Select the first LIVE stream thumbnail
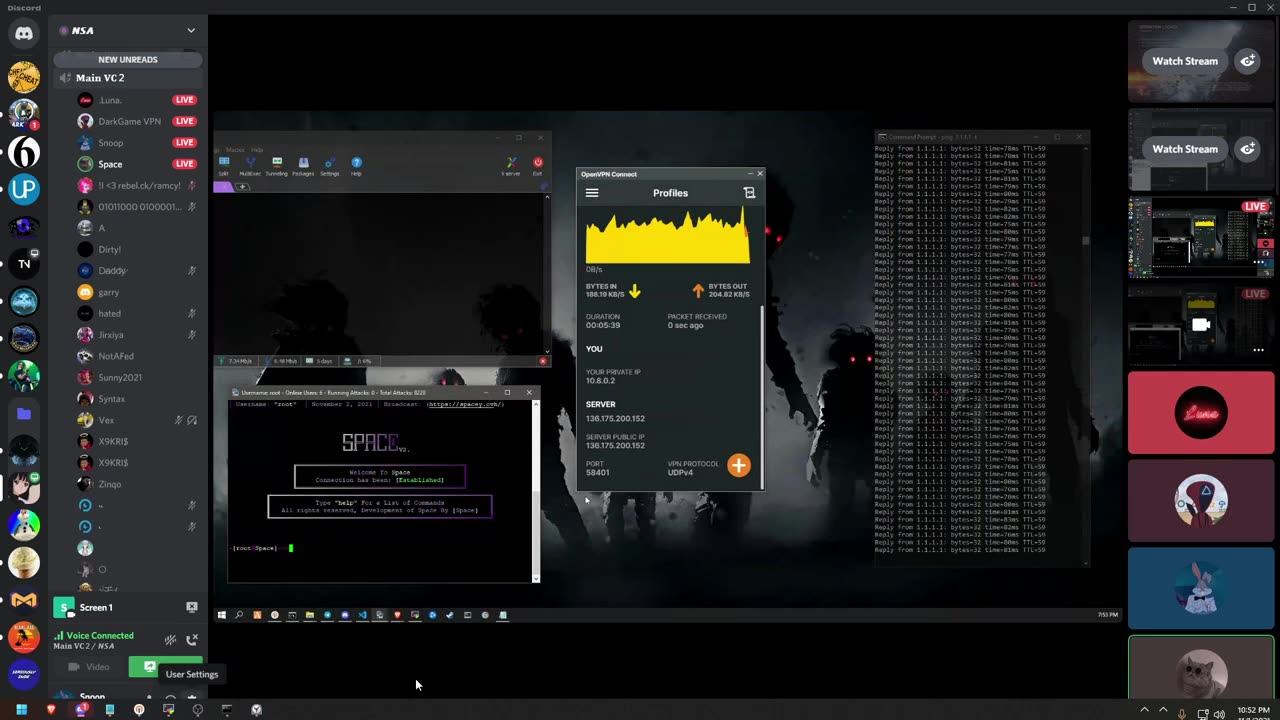The width and height of the screenshot is (1280, 720). point(1201,238)
